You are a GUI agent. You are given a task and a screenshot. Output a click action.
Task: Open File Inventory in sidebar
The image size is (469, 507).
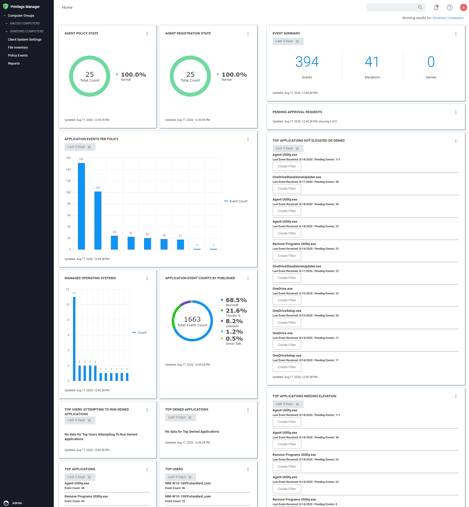tap(18, 48)
